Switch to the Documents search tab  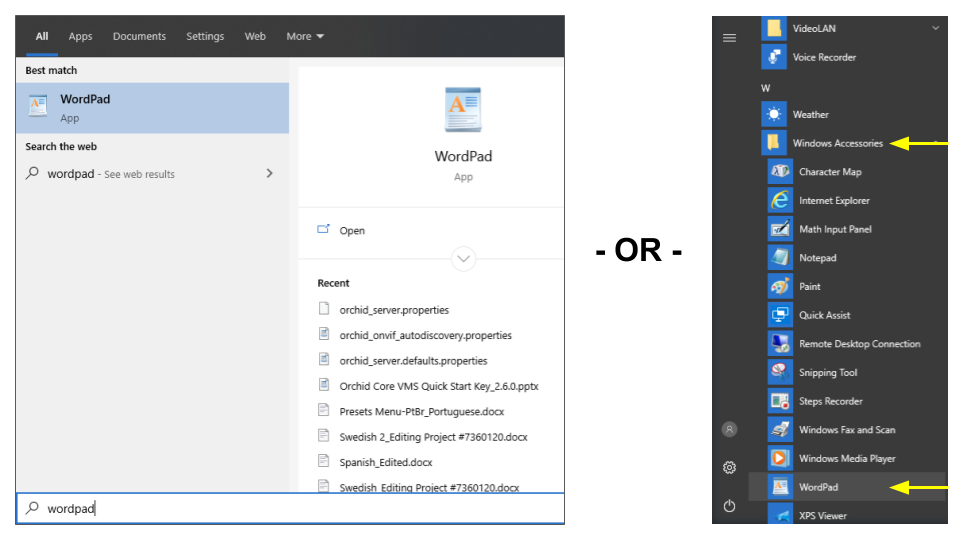click(139, 36)
